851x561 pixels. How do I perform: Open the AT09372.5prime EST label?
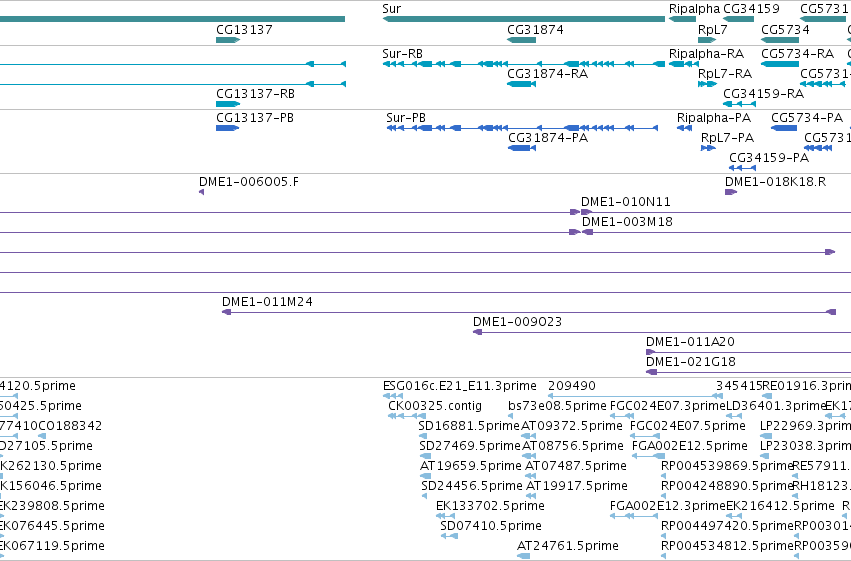571,426
